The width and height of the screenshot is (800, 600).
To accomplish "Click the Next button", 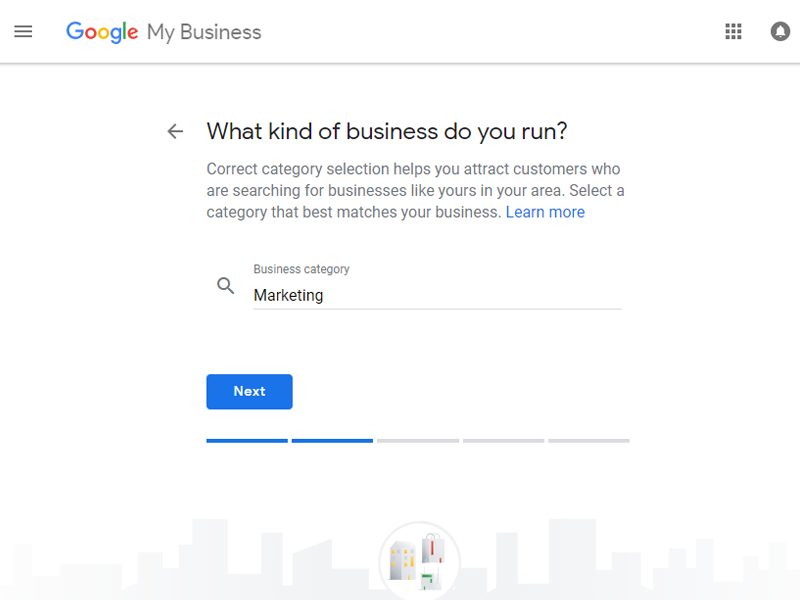I will (249, 391).
